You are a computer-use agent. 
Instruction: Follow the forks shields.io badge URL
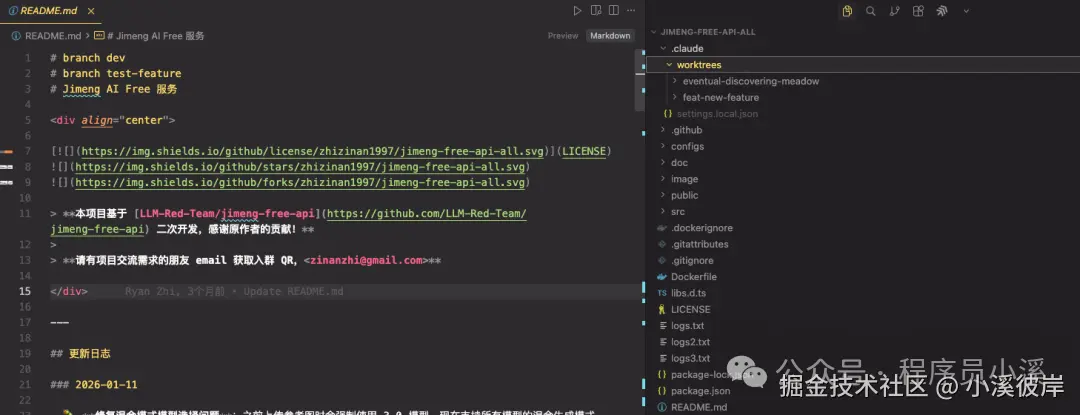pyautogui.click(x=301, y=183)
